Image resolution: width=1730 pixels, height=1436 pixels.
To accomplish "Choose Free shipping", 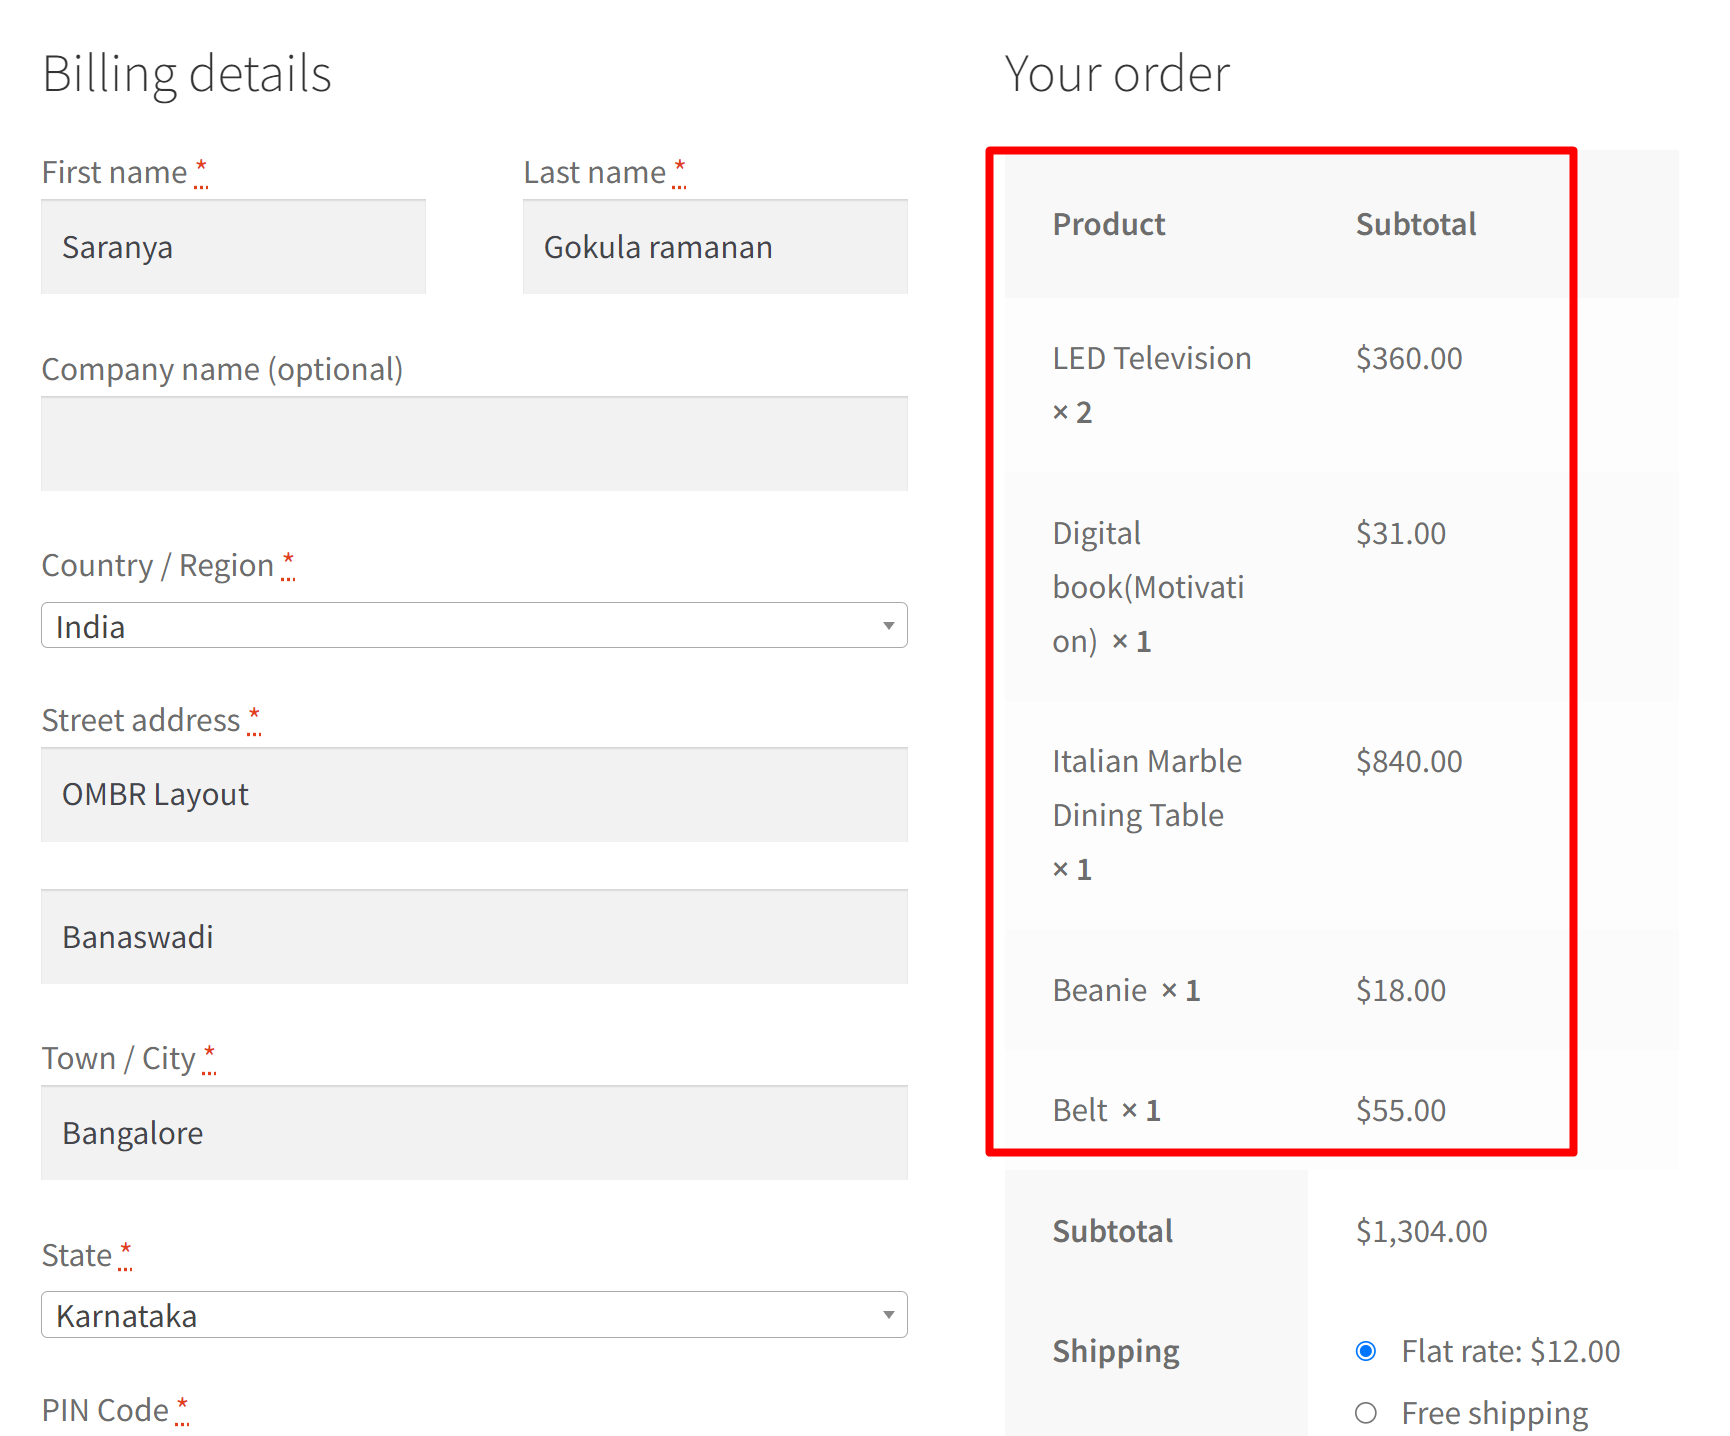I will pyautogui.click(x=1366, y=1412).
